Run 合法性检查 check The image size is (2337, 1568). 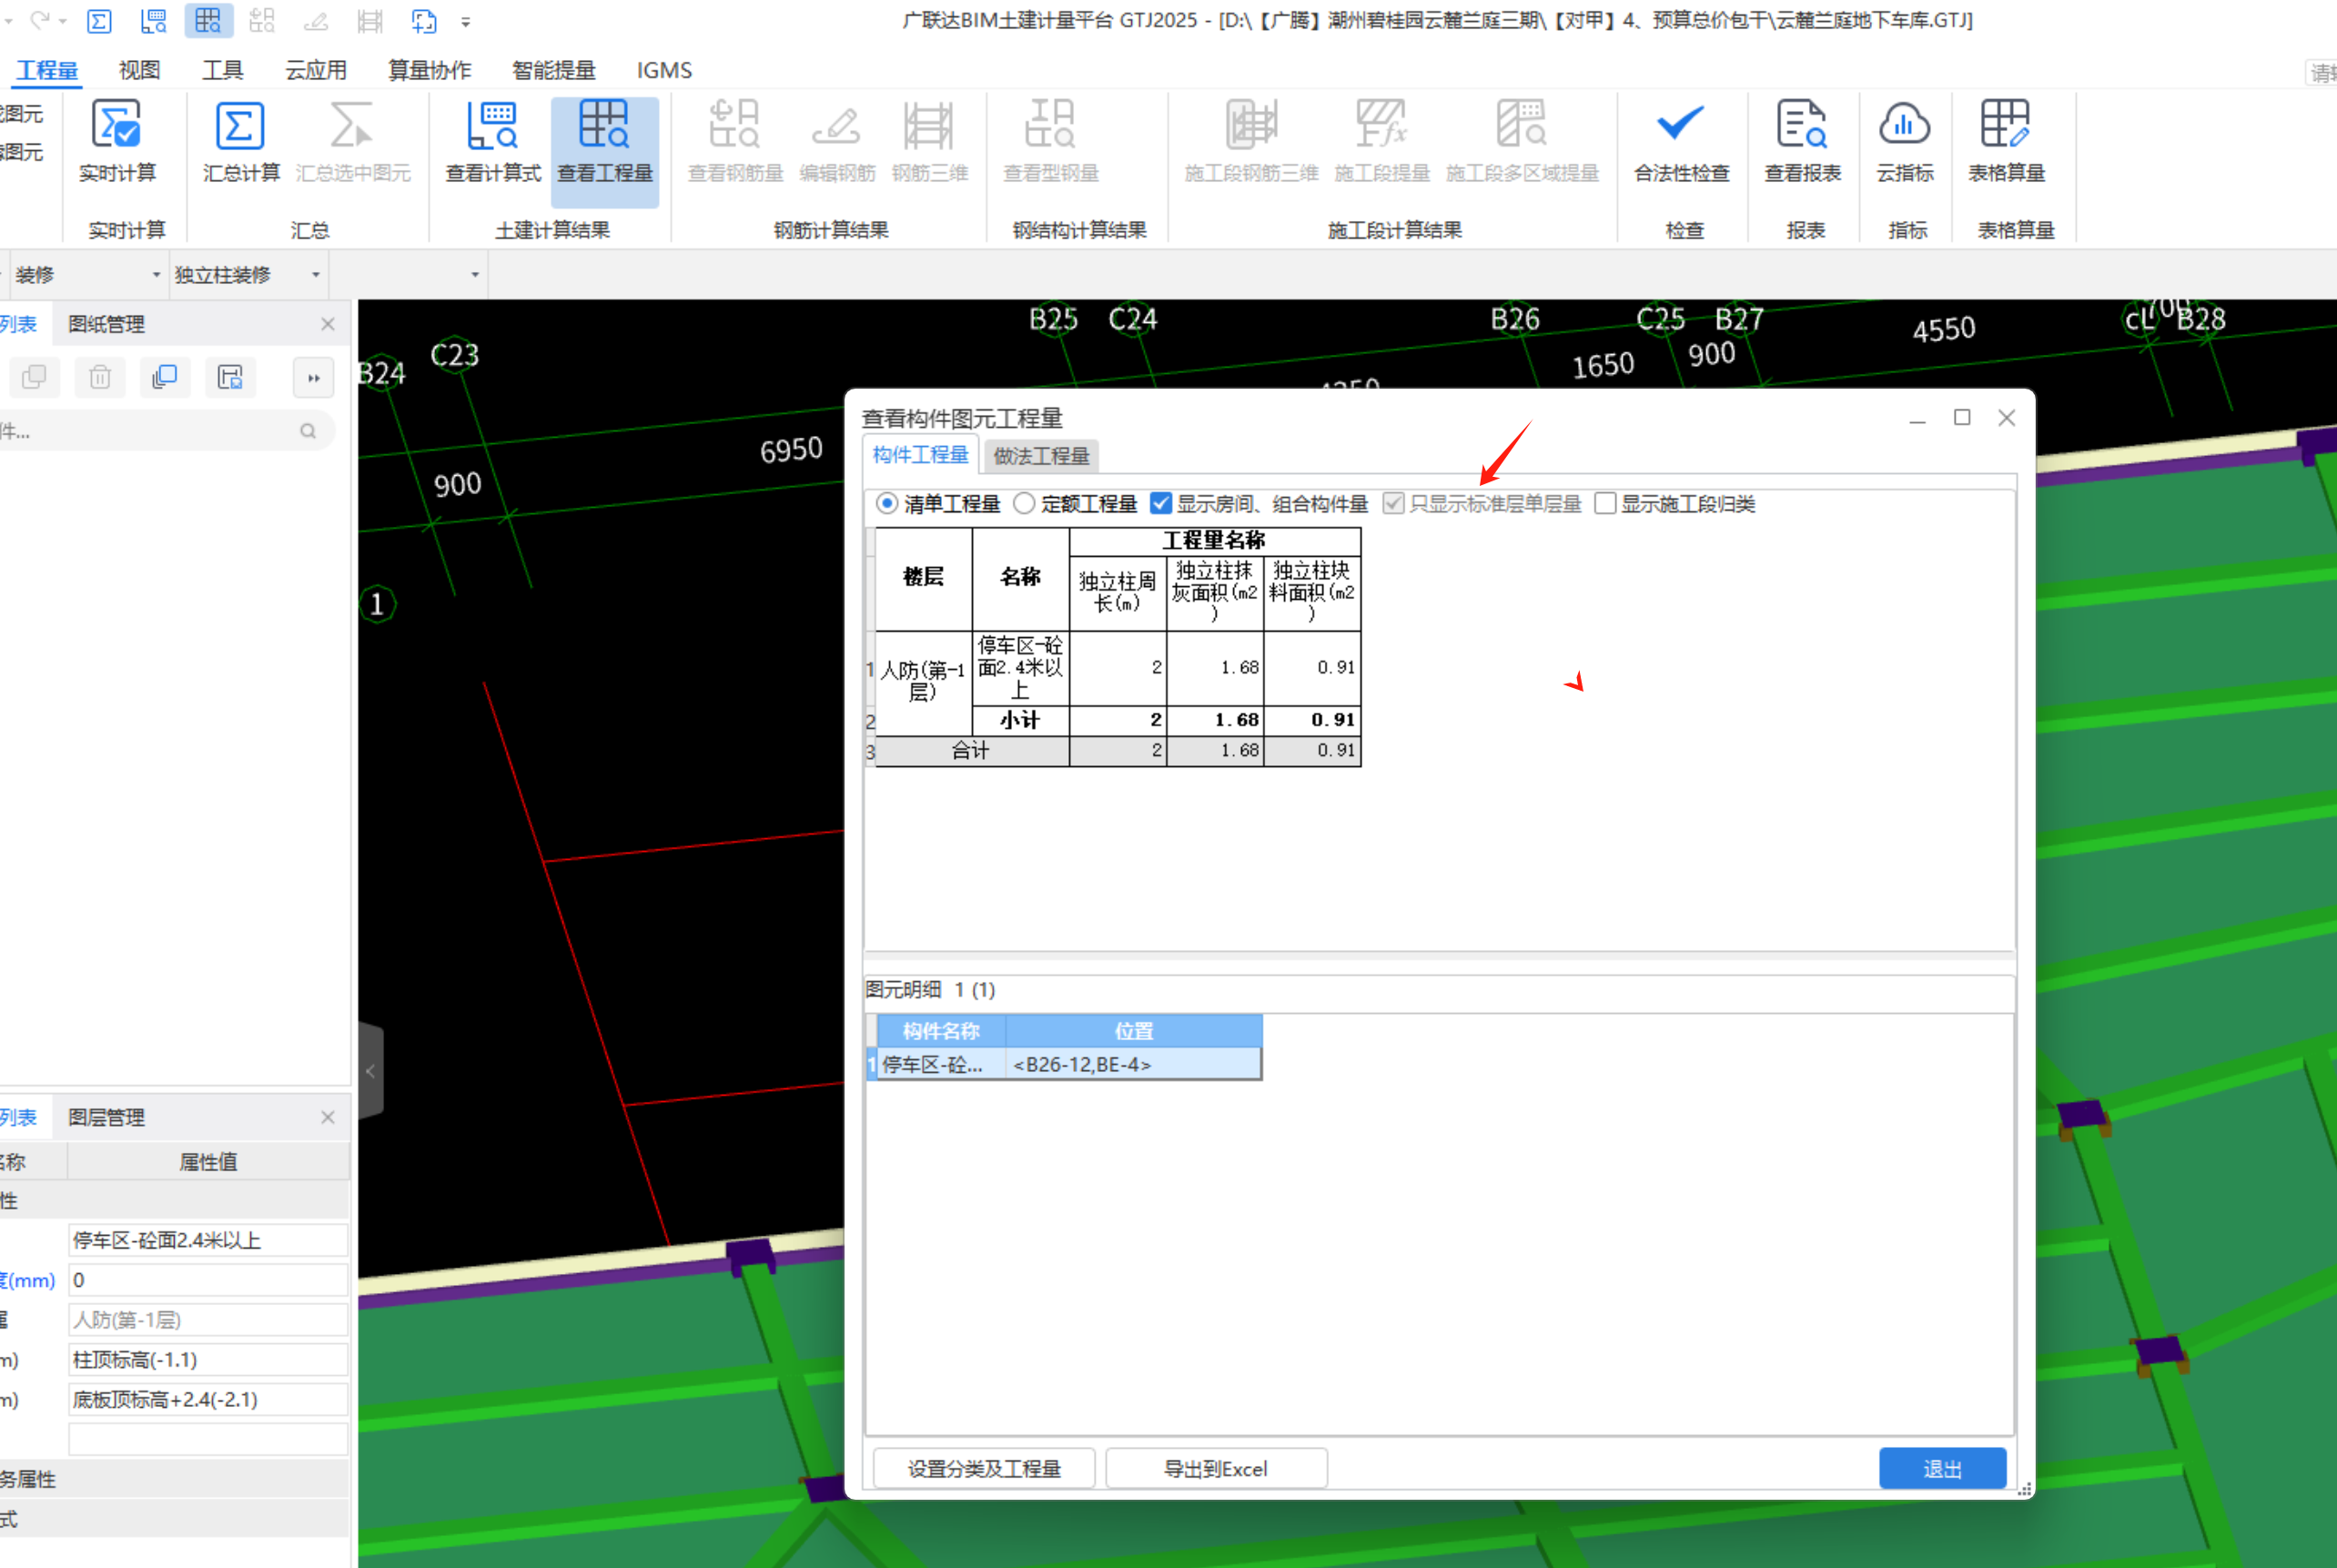(1681, 141)
